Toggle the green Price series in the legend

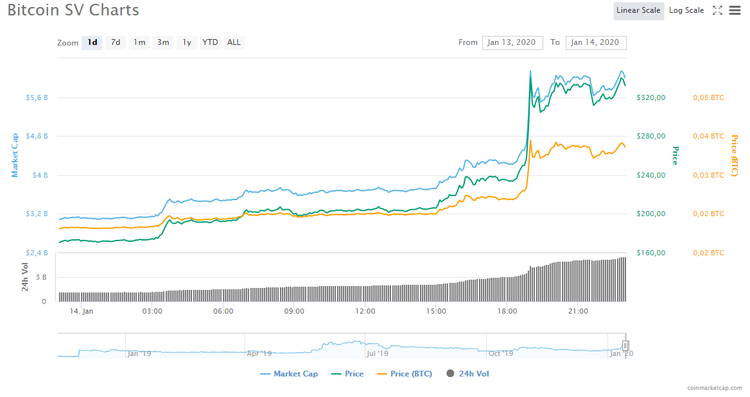(347, 374)
